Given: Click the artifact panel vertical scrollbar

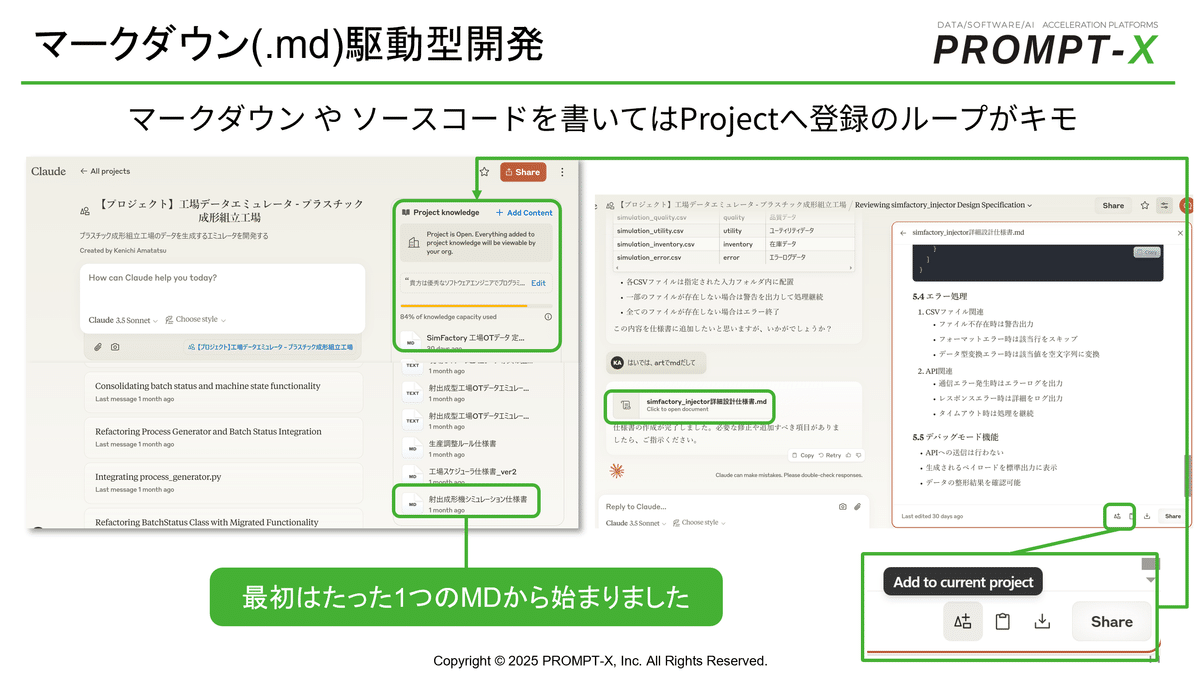Looking at the screenshot, I should (x=1188, y=477).
